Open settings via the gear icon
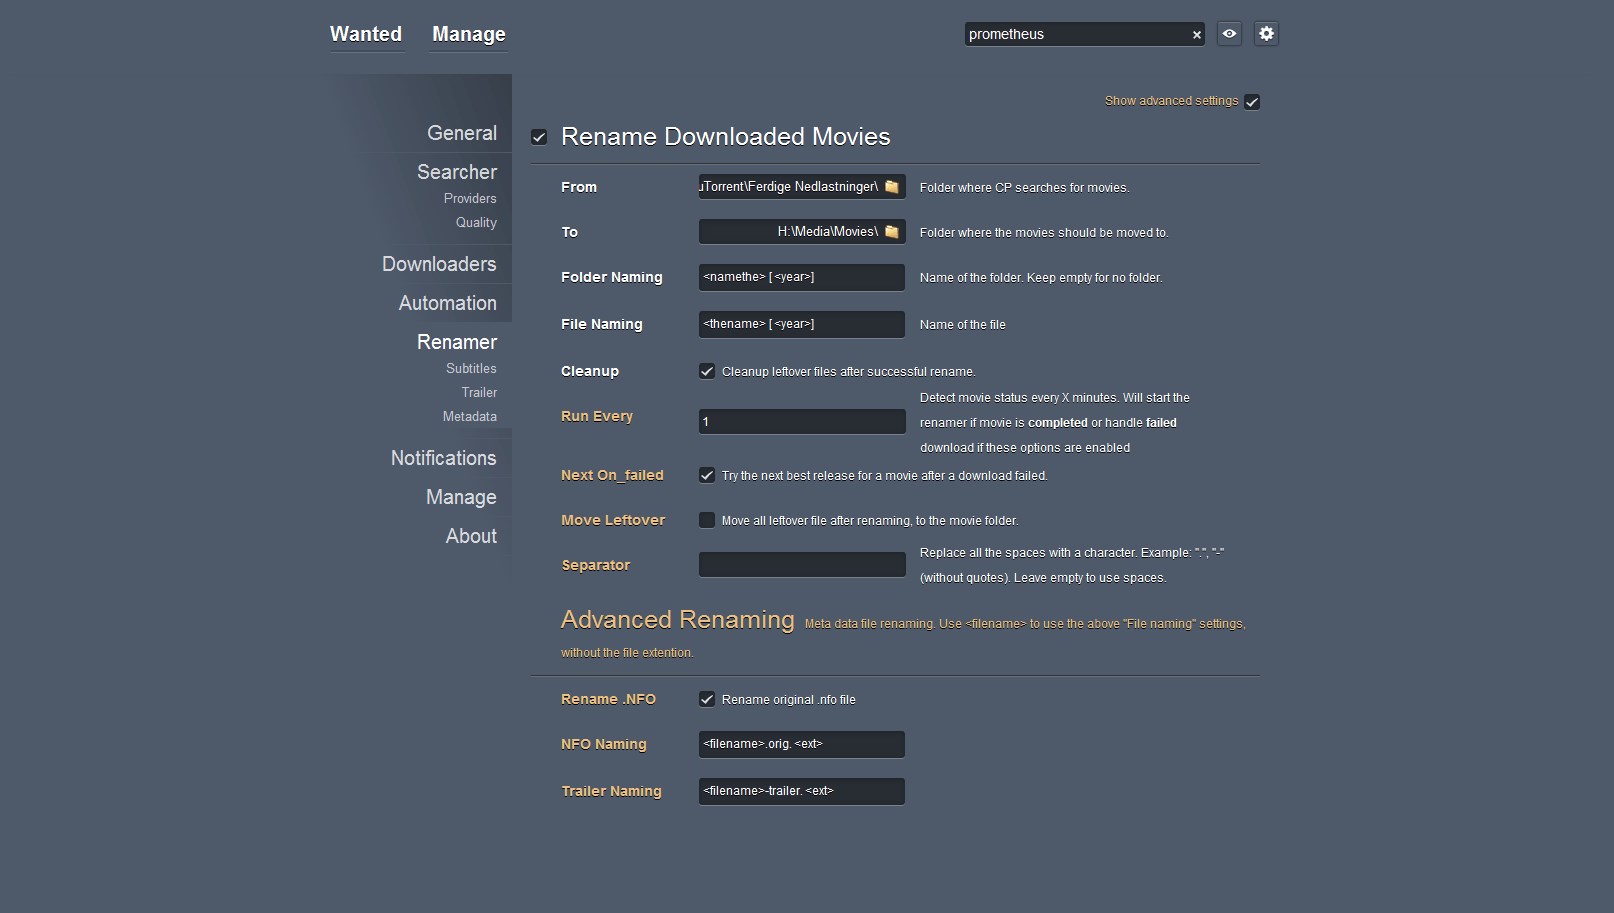1614x913 pixels. click(1266, 34)
